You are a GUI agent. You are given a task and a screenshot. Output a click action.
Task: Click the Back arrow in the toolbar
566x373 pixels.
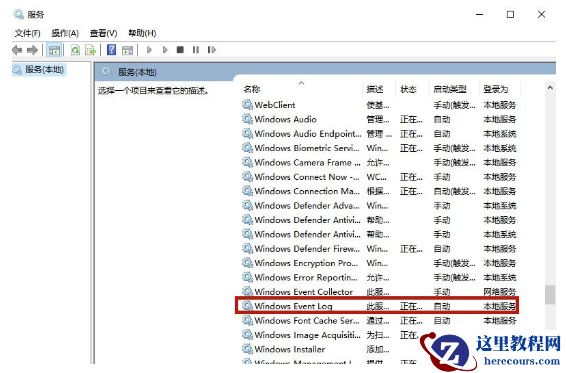17,50
